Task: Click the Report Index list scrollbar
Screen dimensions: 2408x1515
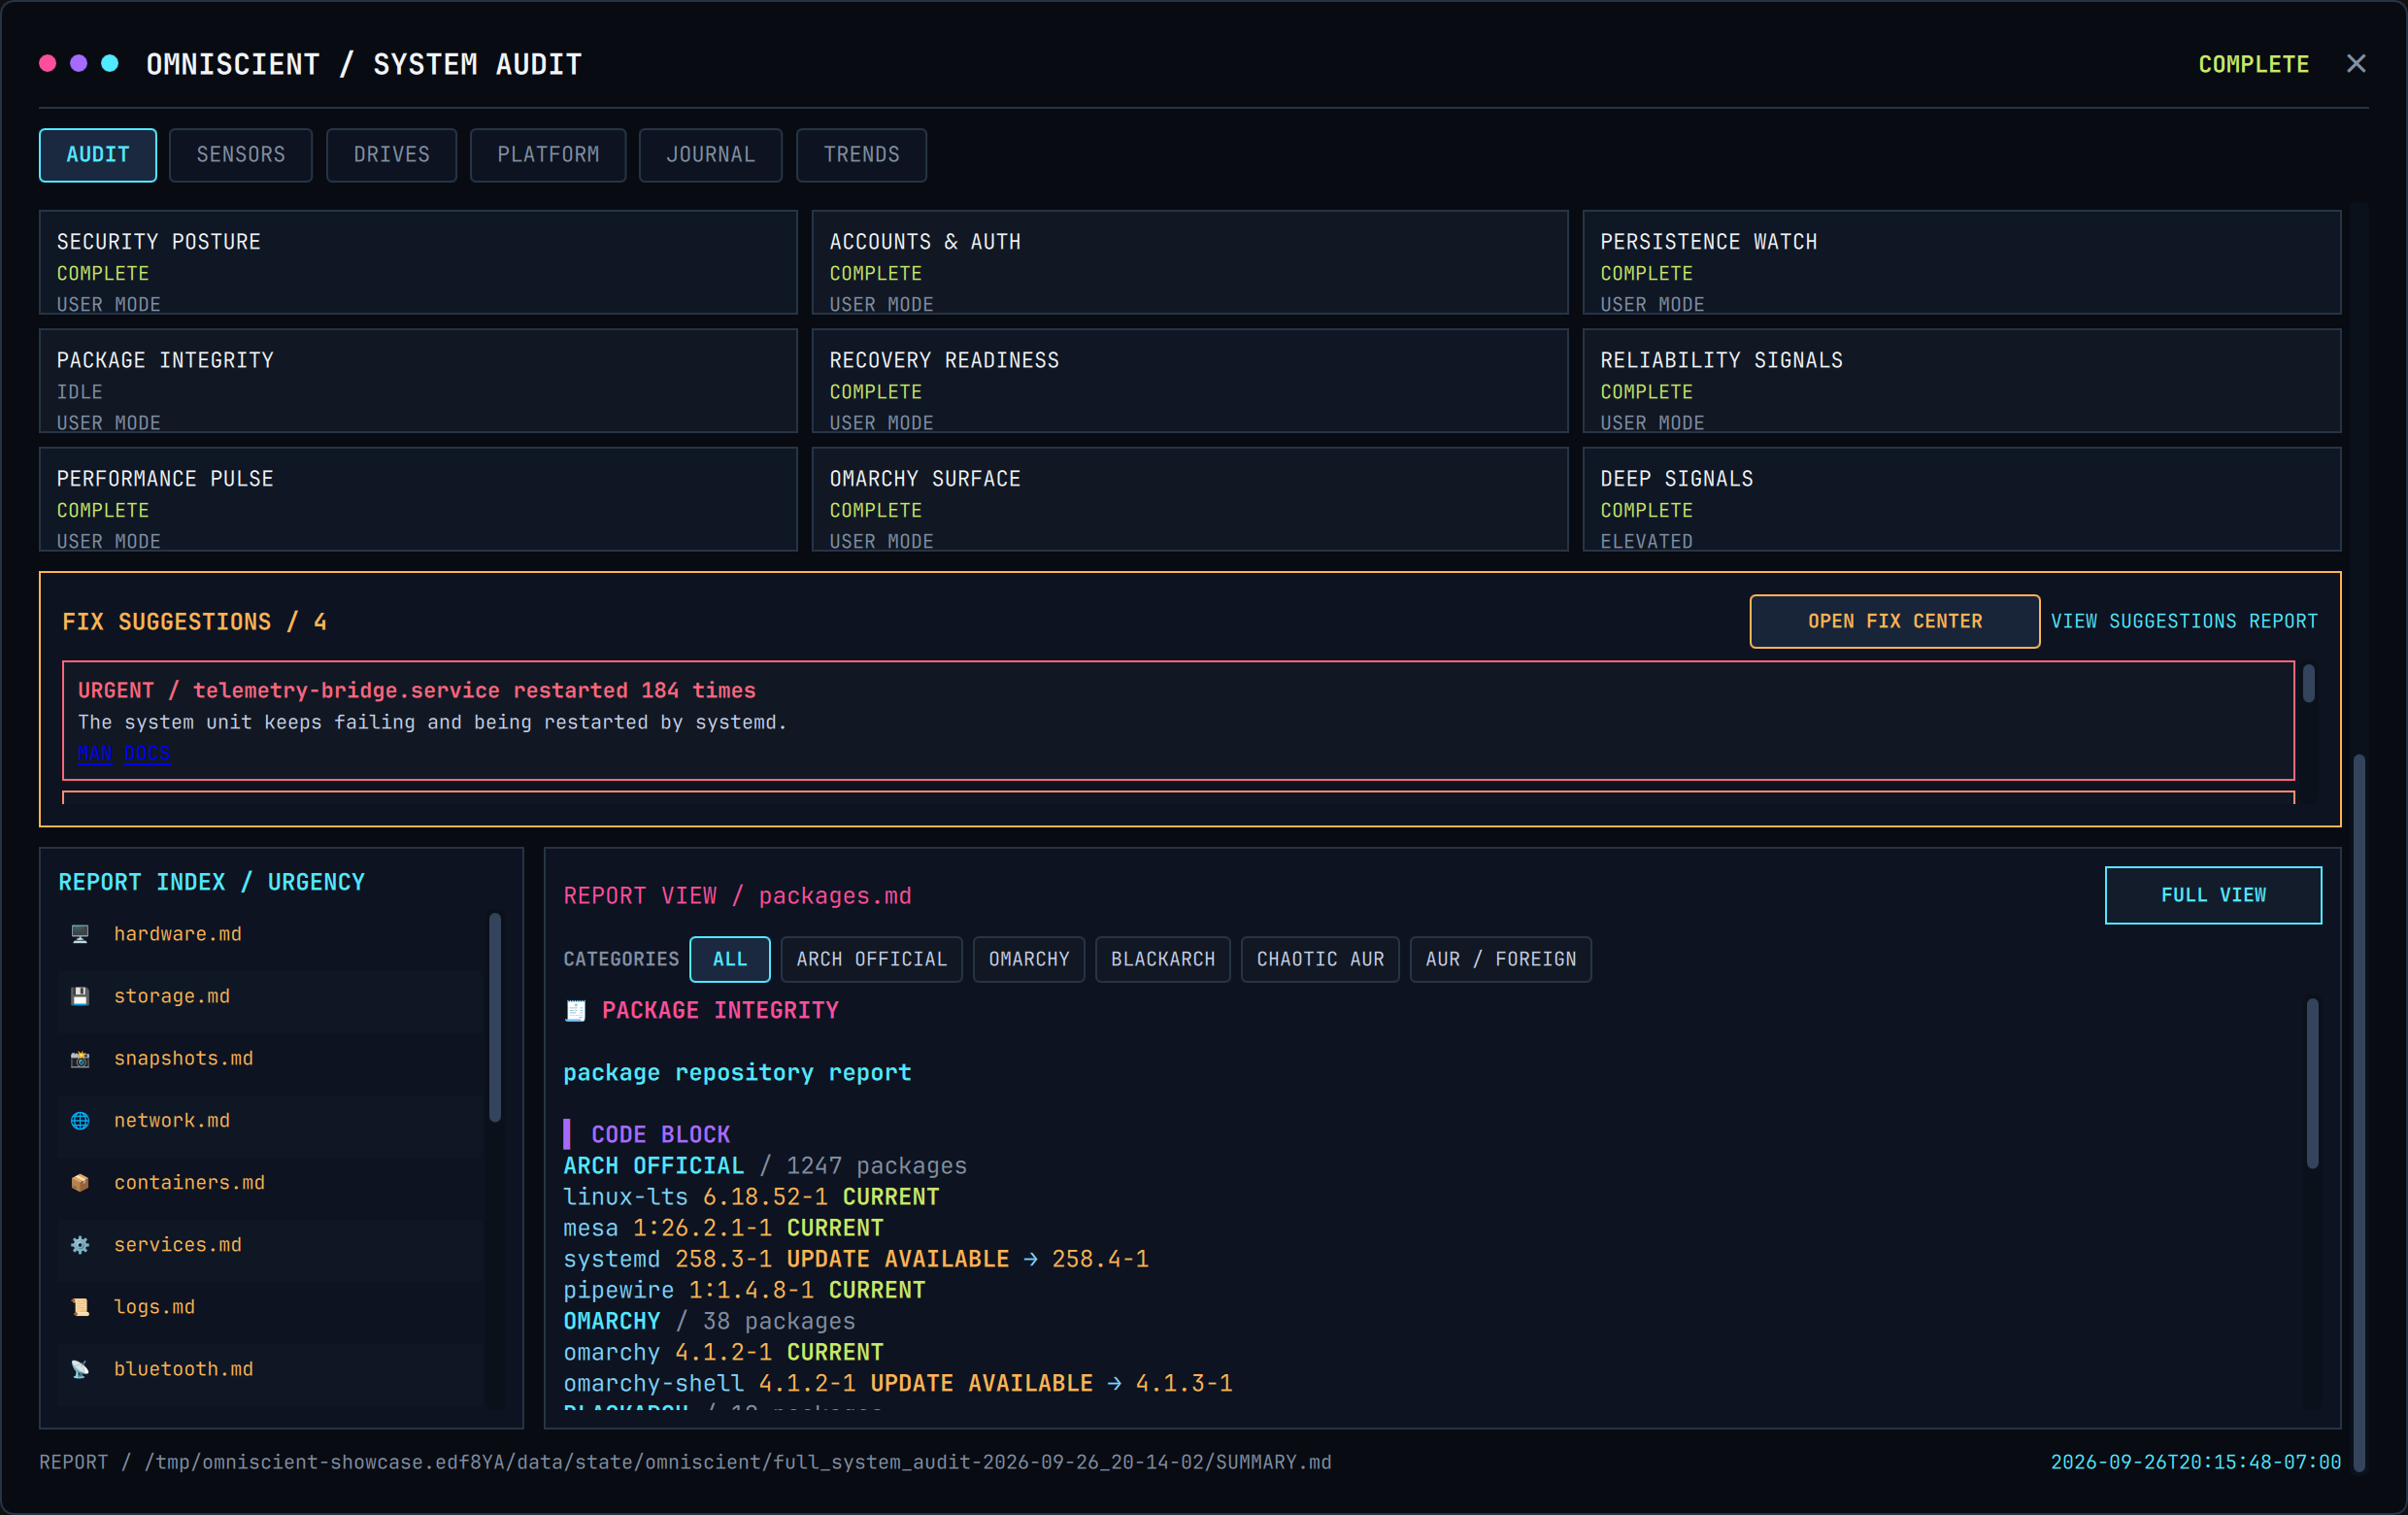Action: (495, 1018)
